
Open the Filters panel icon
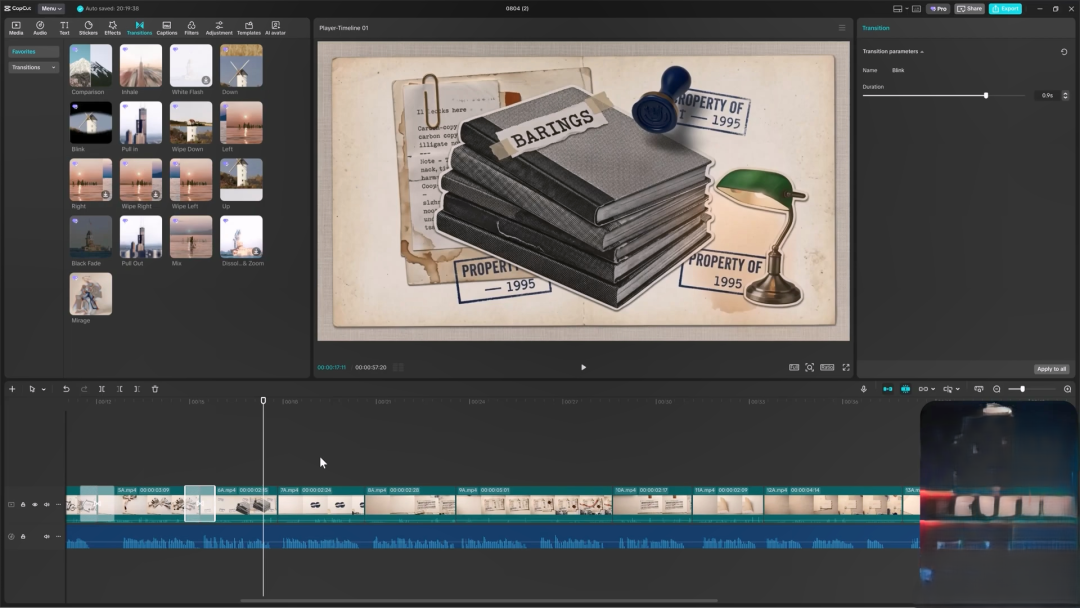(191, 28)
